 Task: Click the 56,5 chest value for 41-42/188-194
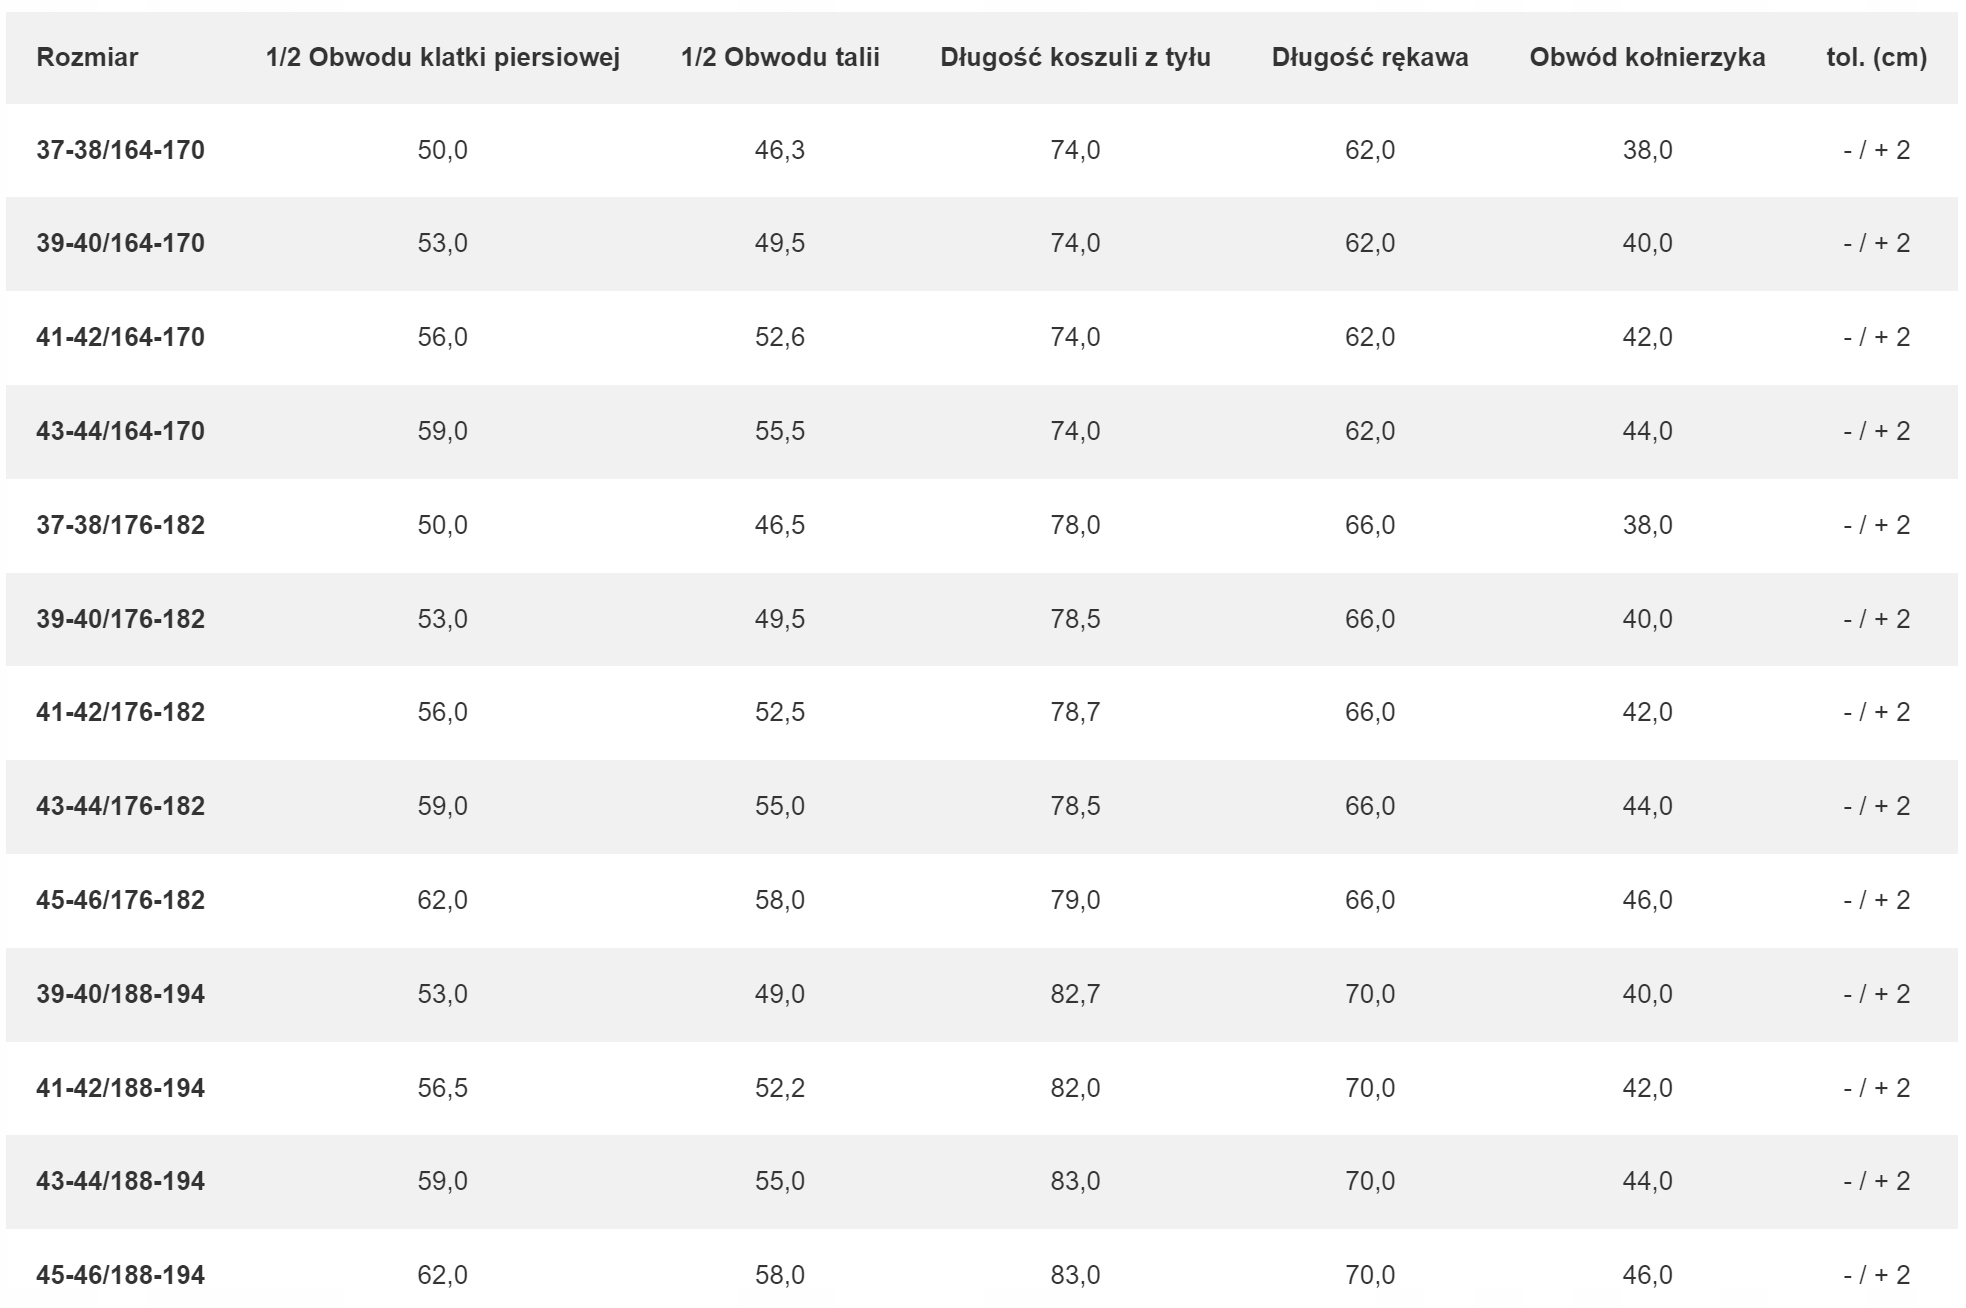(443, 1088)
